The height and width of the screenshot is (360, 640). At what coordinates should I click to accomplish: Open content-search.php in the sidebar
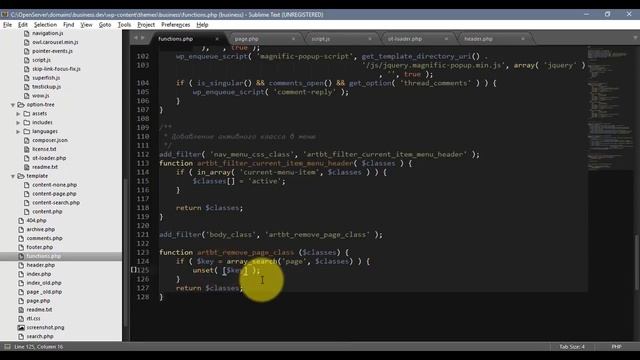pos(56,203)
